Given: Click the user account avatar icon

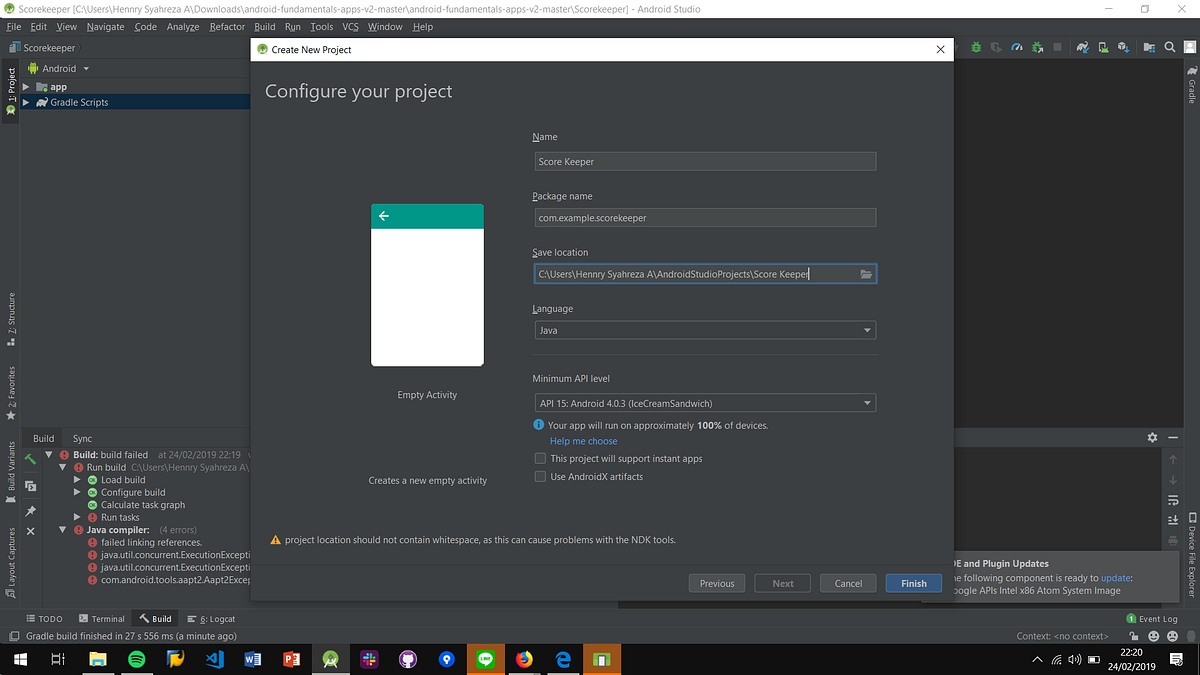Looking at the screenshot, I should tap(1189, 47).
